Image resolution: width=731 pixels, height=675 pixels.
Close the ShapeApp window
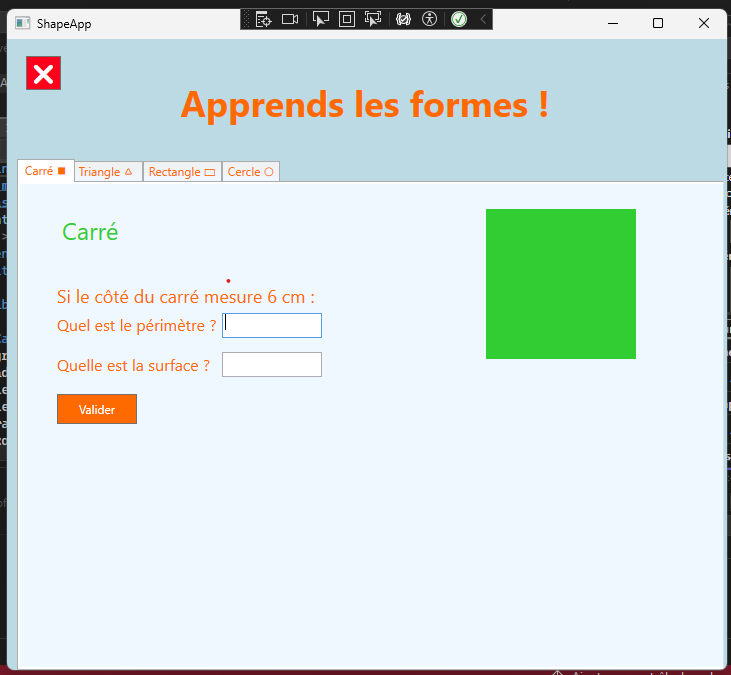[x=703, y=23]
